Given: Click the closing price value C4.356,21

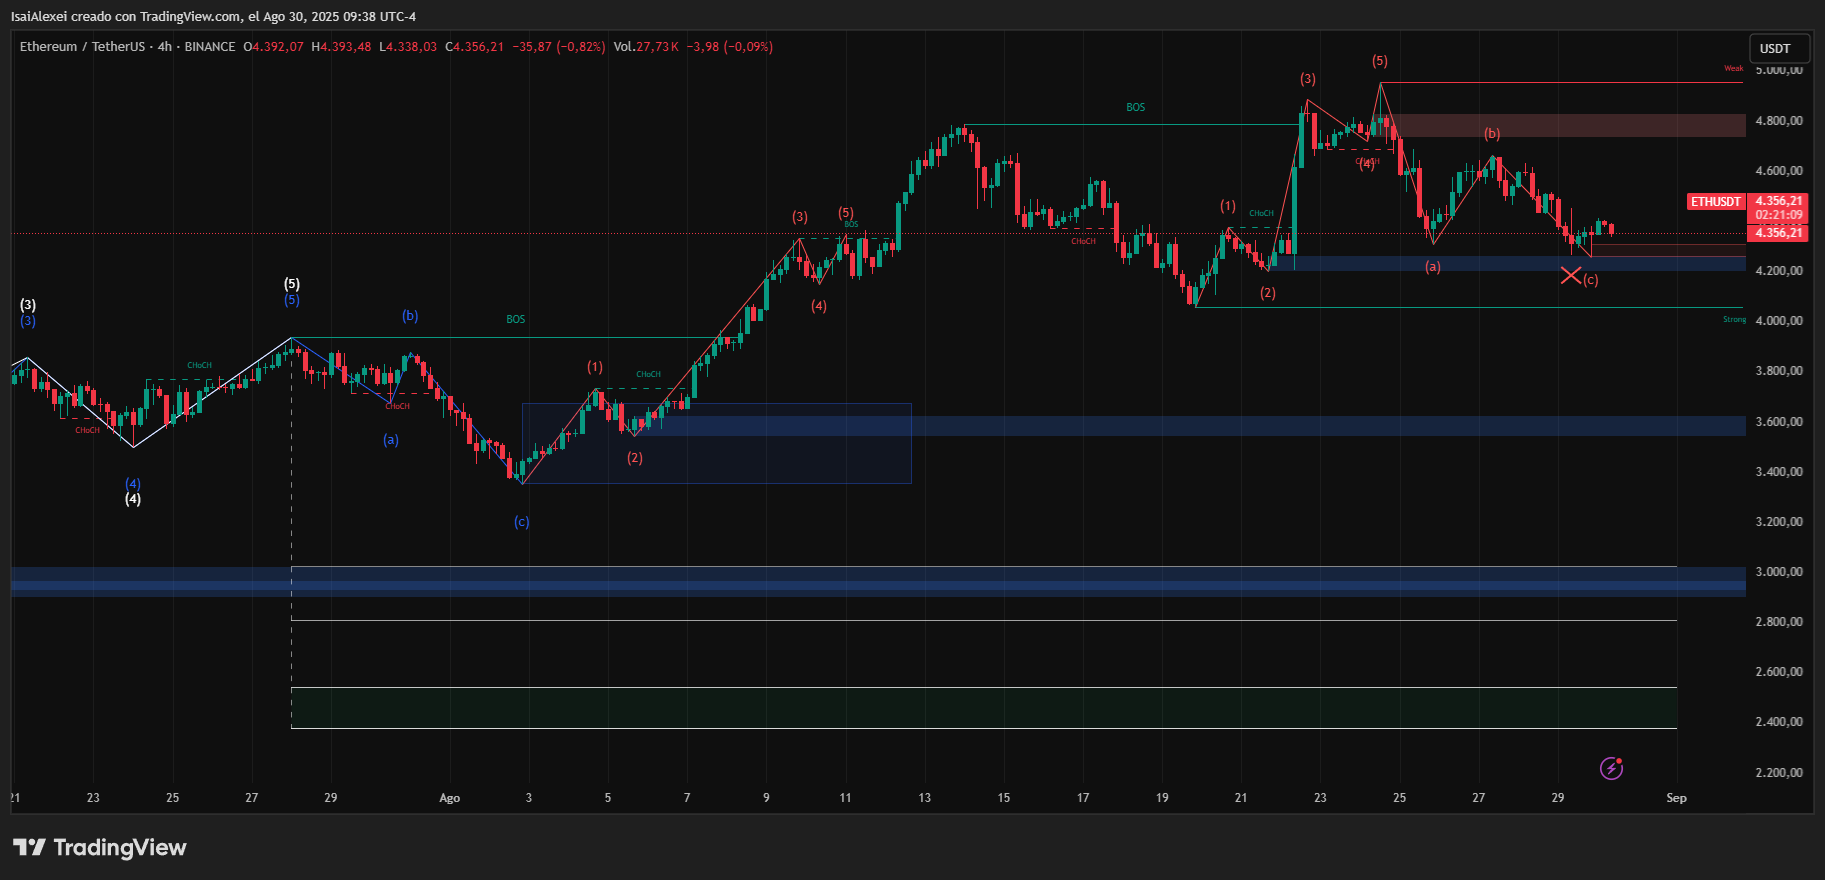Looking at the screenshot, I should (x=475, y=47).
